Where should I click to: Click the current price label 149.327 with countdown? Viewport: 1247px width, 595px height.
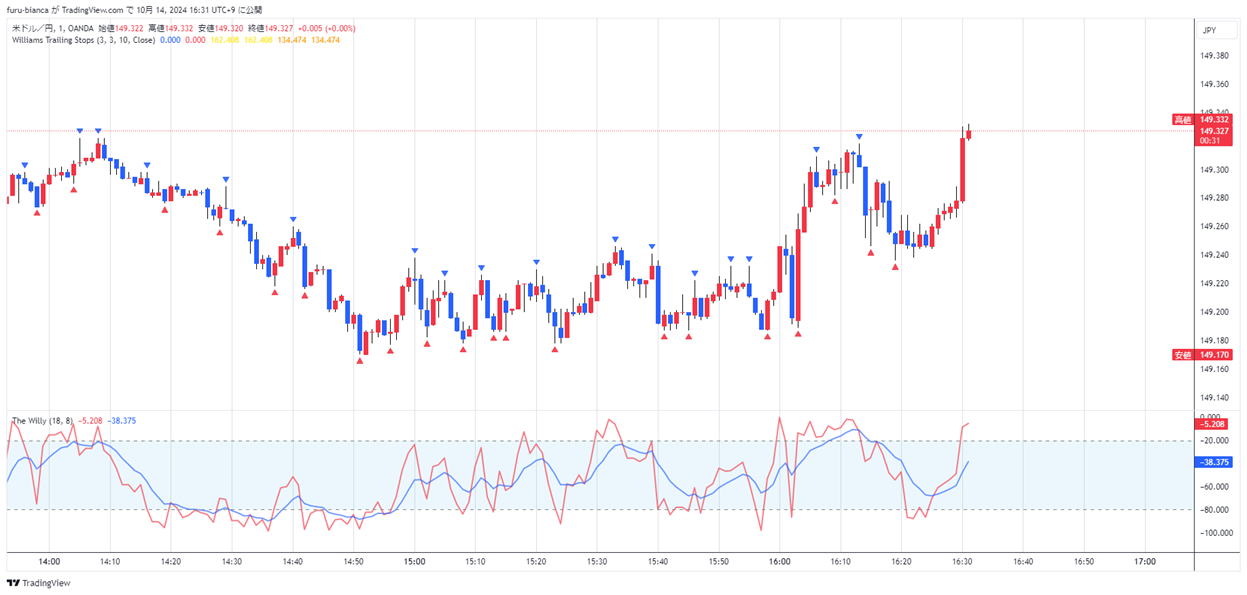coord(1215,136)
